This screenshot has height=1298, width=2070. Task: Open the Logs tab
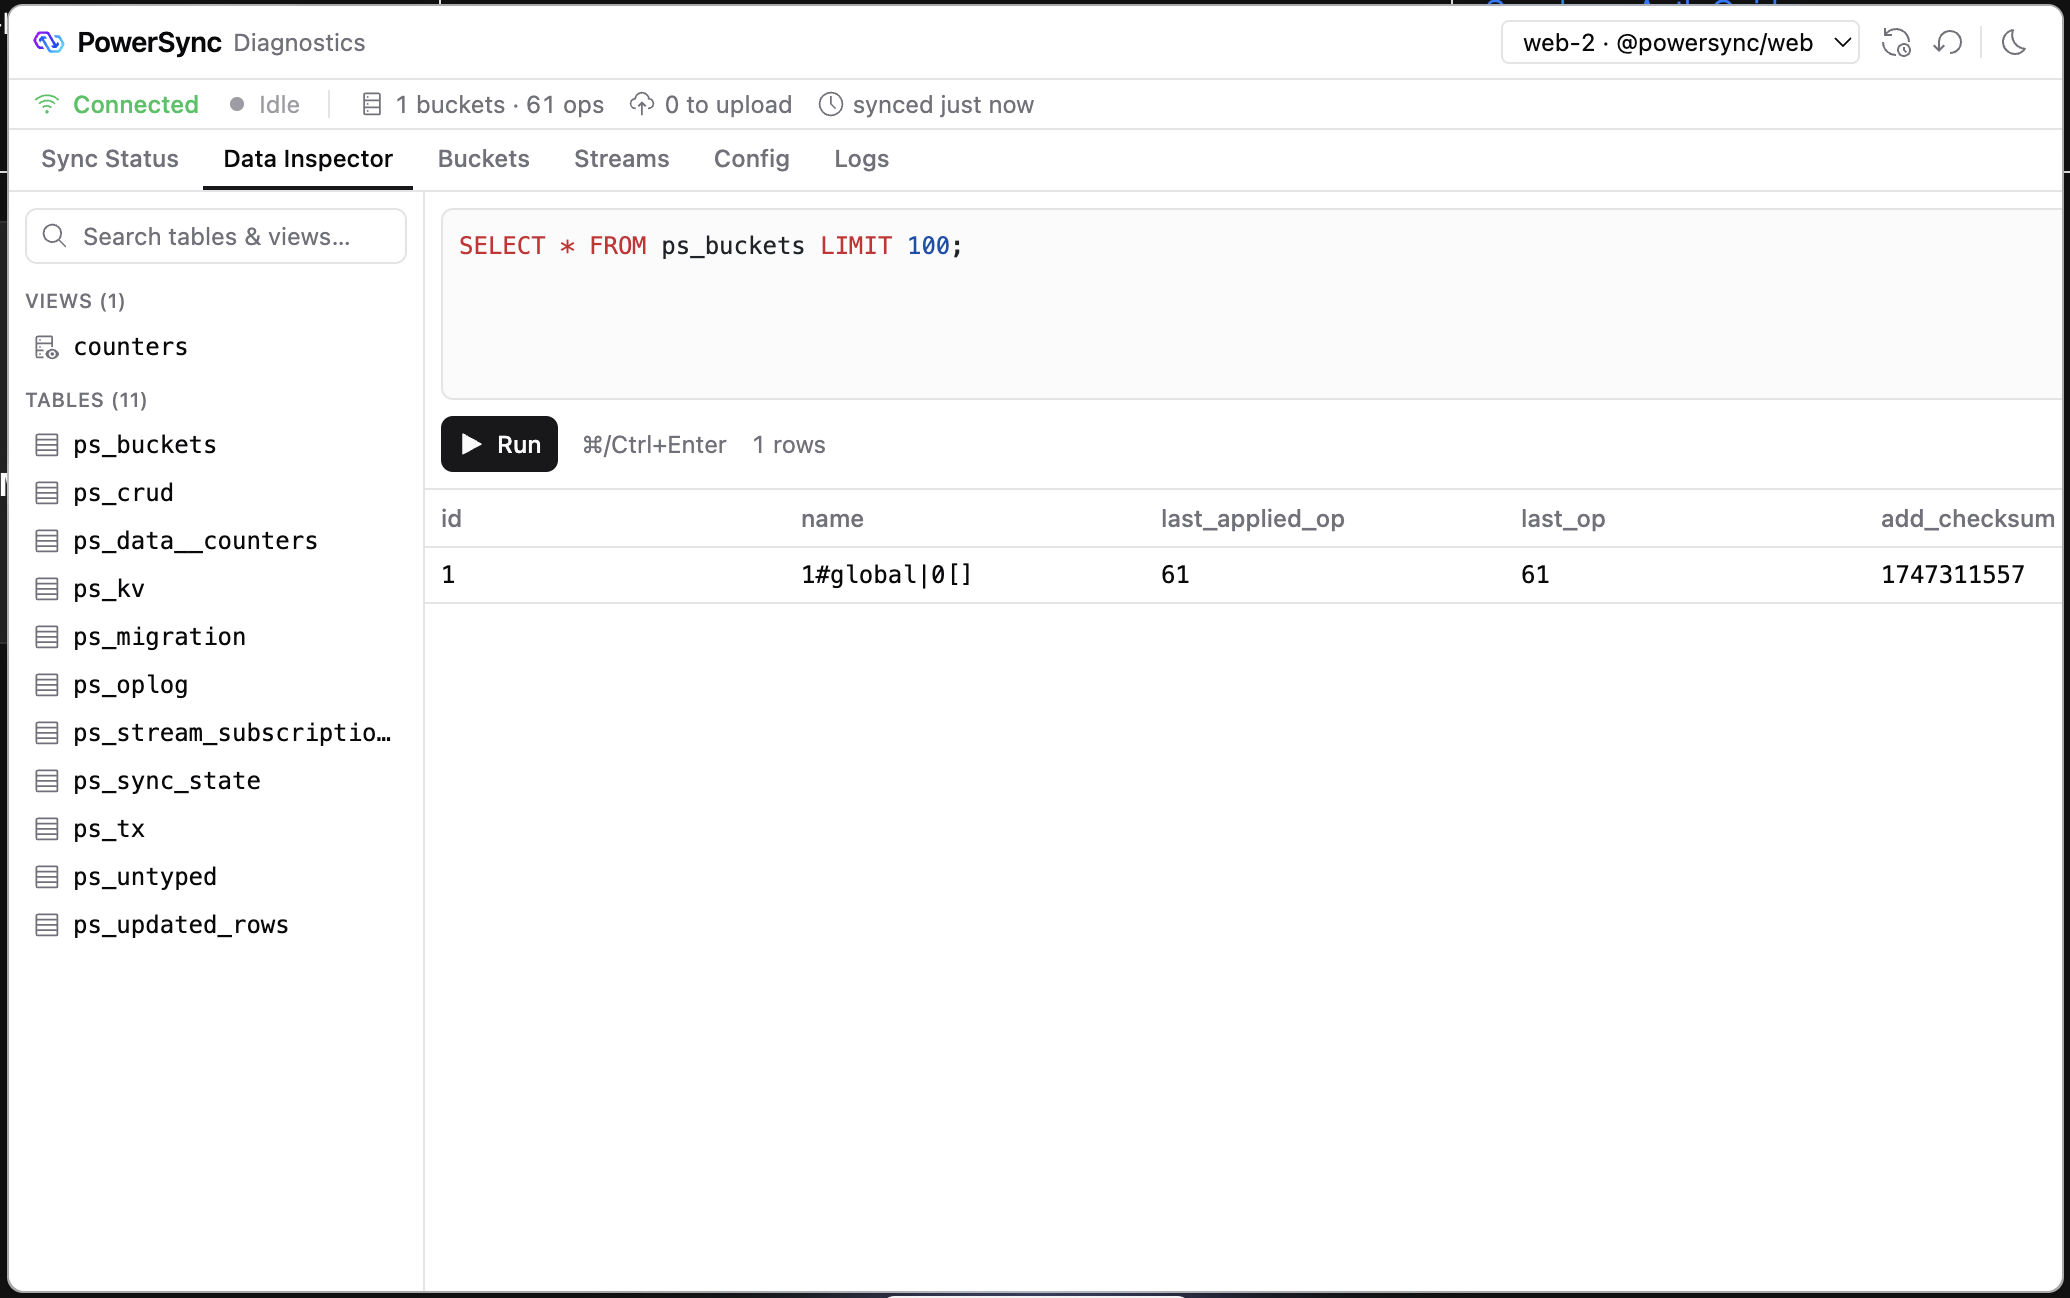[x=862, y=159]
